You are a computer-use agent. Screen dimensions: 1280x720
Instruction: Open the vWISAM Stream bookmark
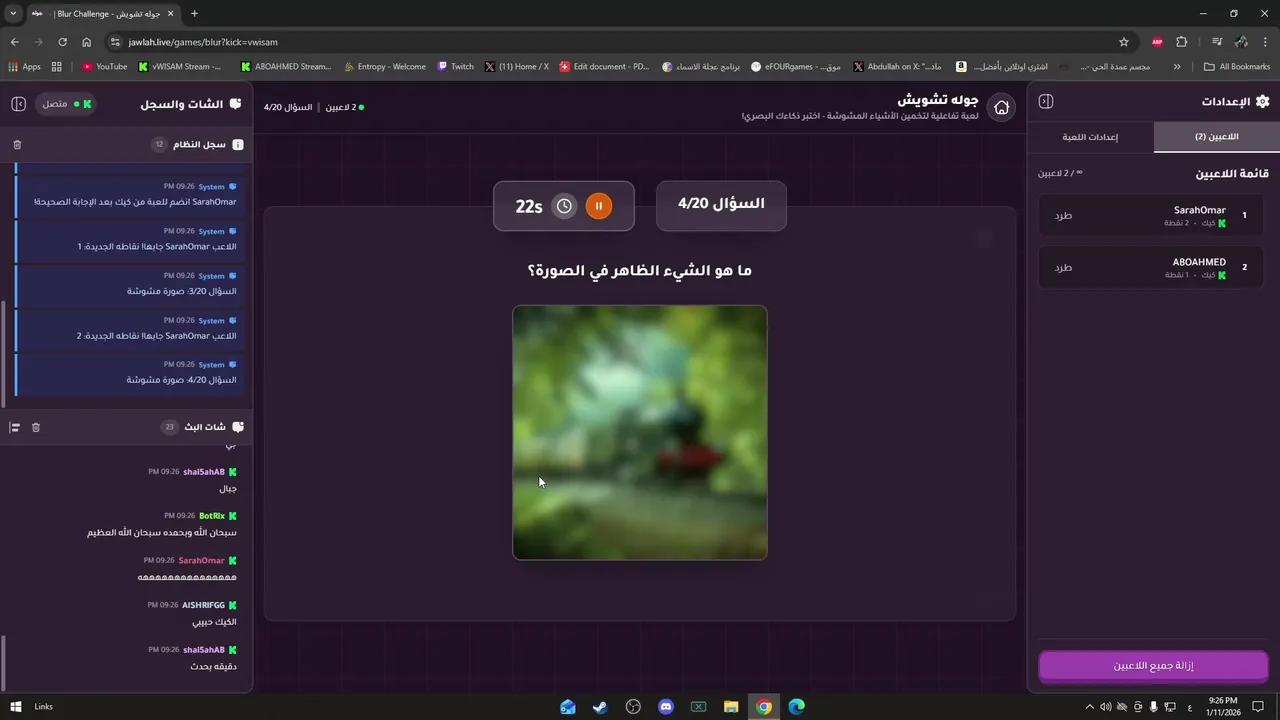[180, 67]
